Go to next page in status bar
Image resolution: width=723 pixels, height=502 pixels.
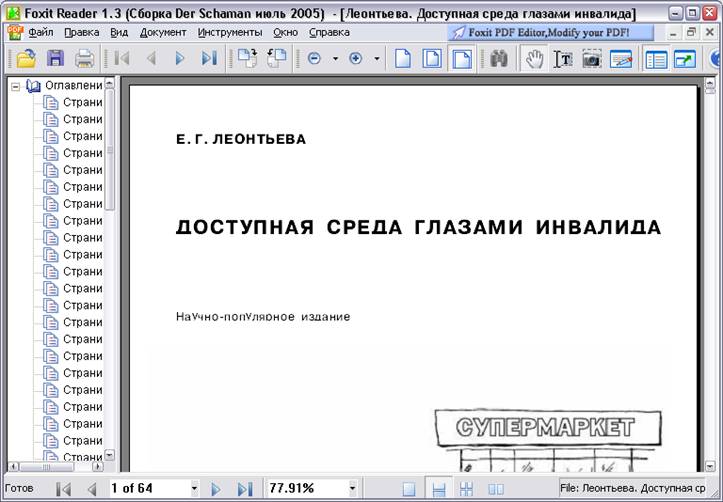click(x=215, y=489)
